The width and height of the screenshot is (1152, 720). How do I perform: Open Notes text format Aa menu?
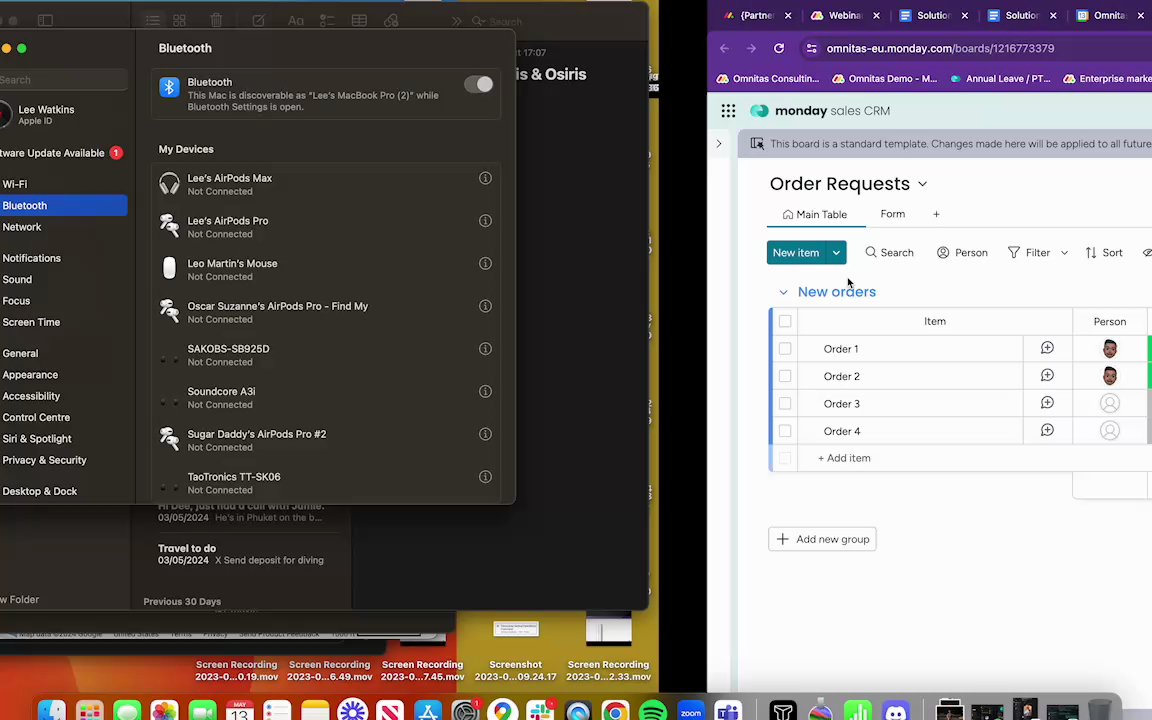(x=295, y=21)
